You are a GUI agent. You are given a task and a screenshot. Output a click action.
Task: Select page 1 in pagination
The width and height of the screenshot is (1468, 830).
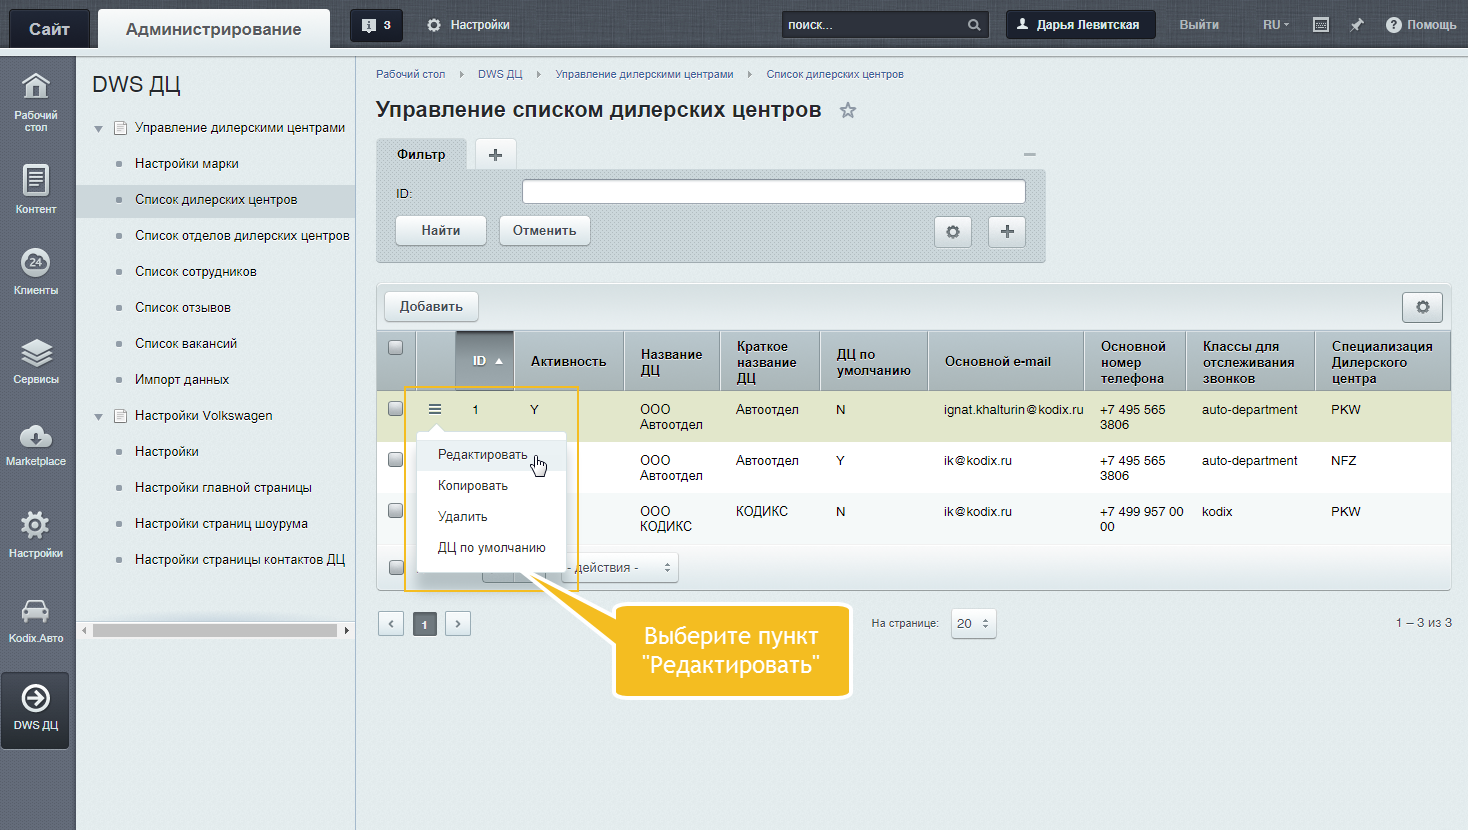tap(424, 624)
